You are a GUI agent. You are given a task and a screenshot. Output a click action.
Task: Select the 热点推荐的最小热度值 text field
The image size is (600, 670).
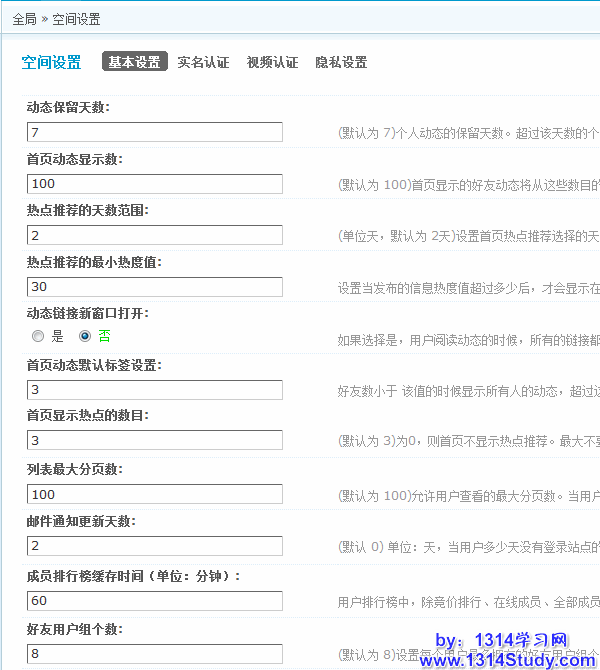[x=155, y=287]
